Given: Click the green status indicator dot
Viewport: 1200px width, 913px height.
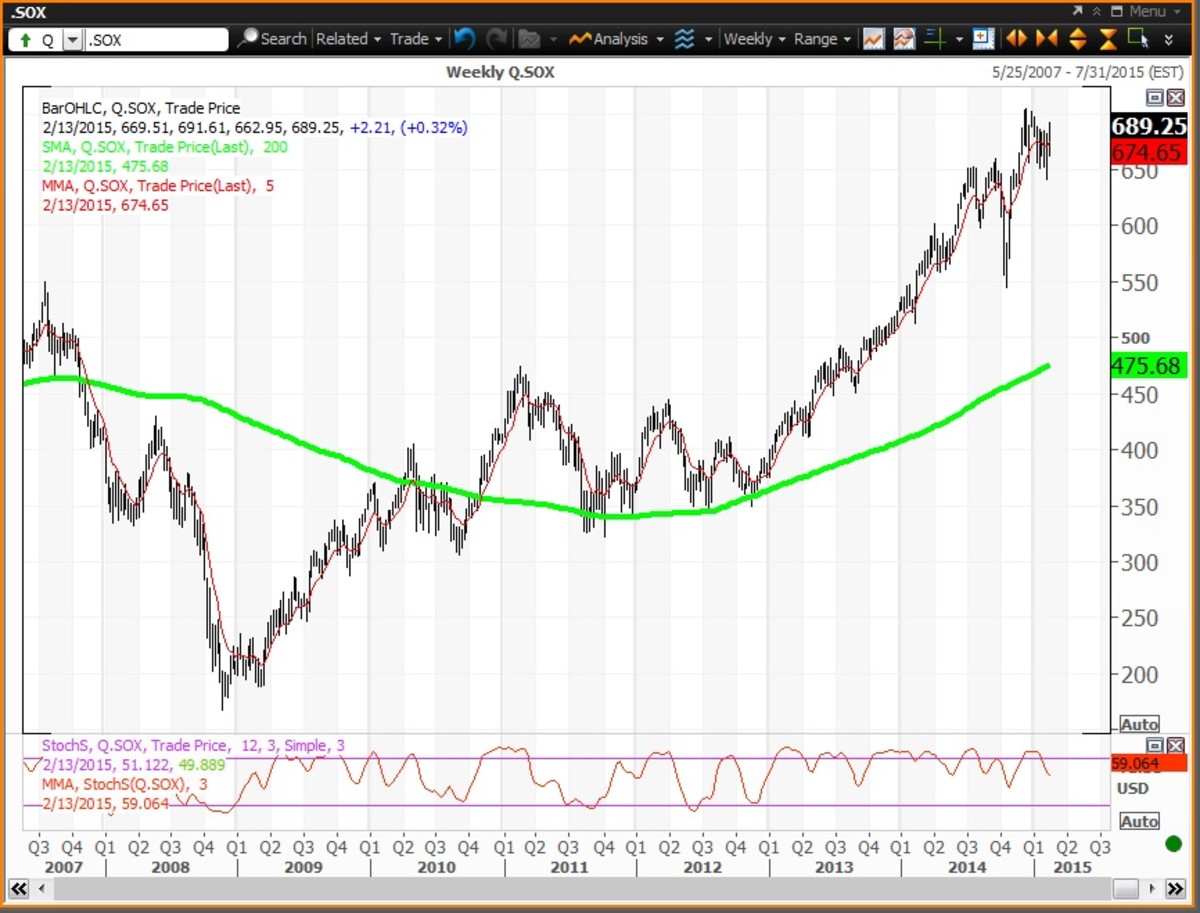Looking at the screenshot, I should coord(1173,844).
